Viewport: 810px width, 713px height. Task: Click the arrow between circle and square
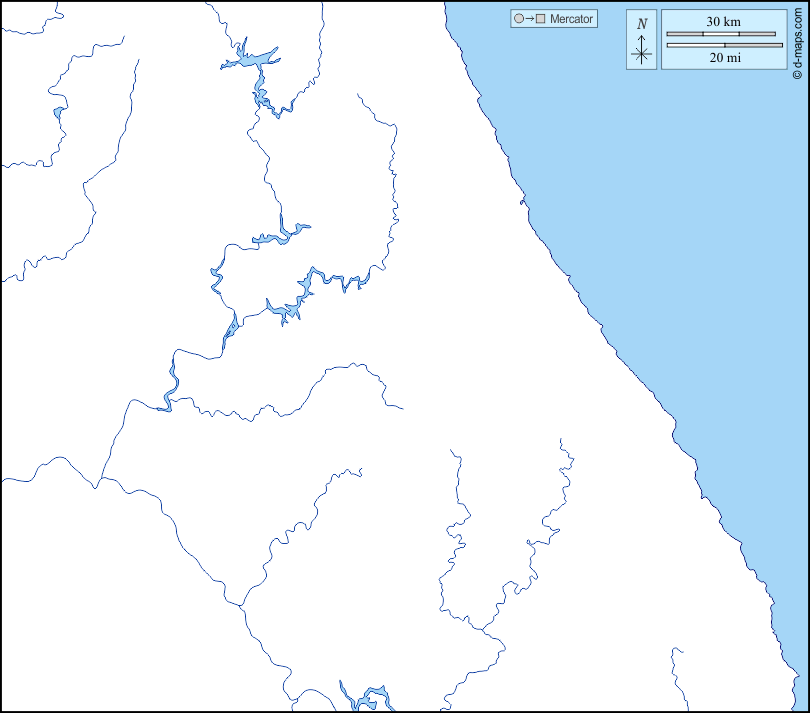[x=529, y=19]
